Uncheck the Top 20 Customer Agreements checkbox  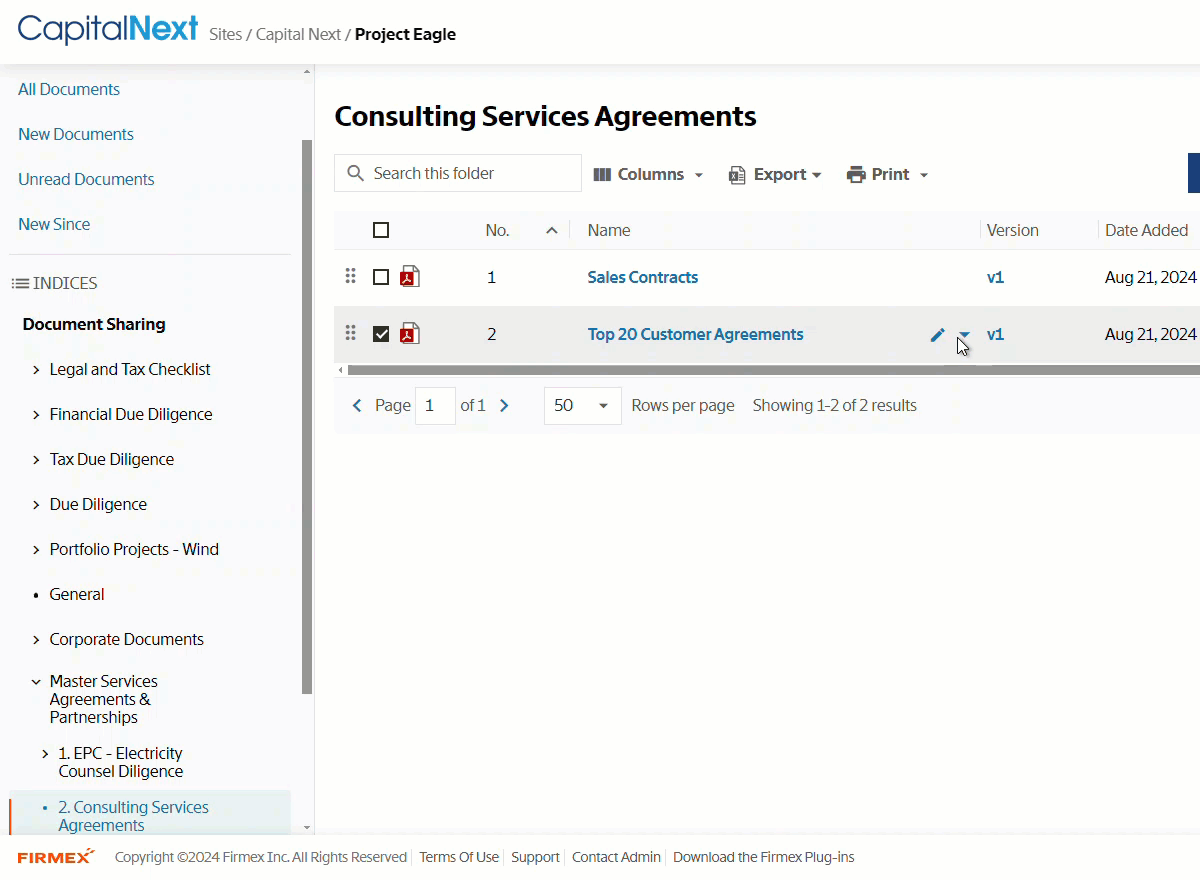pyautogui.click(x=381, y=334)
